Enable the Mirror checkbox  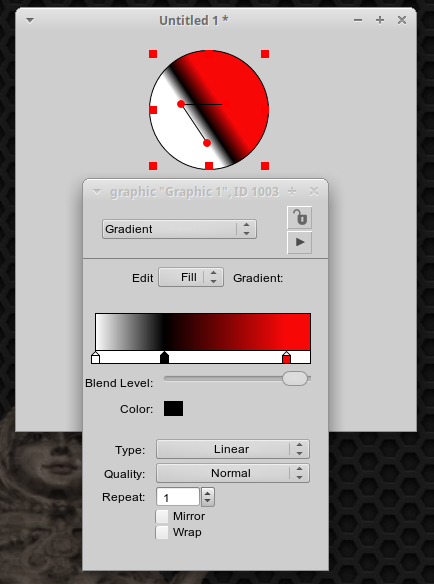(162, 517)
